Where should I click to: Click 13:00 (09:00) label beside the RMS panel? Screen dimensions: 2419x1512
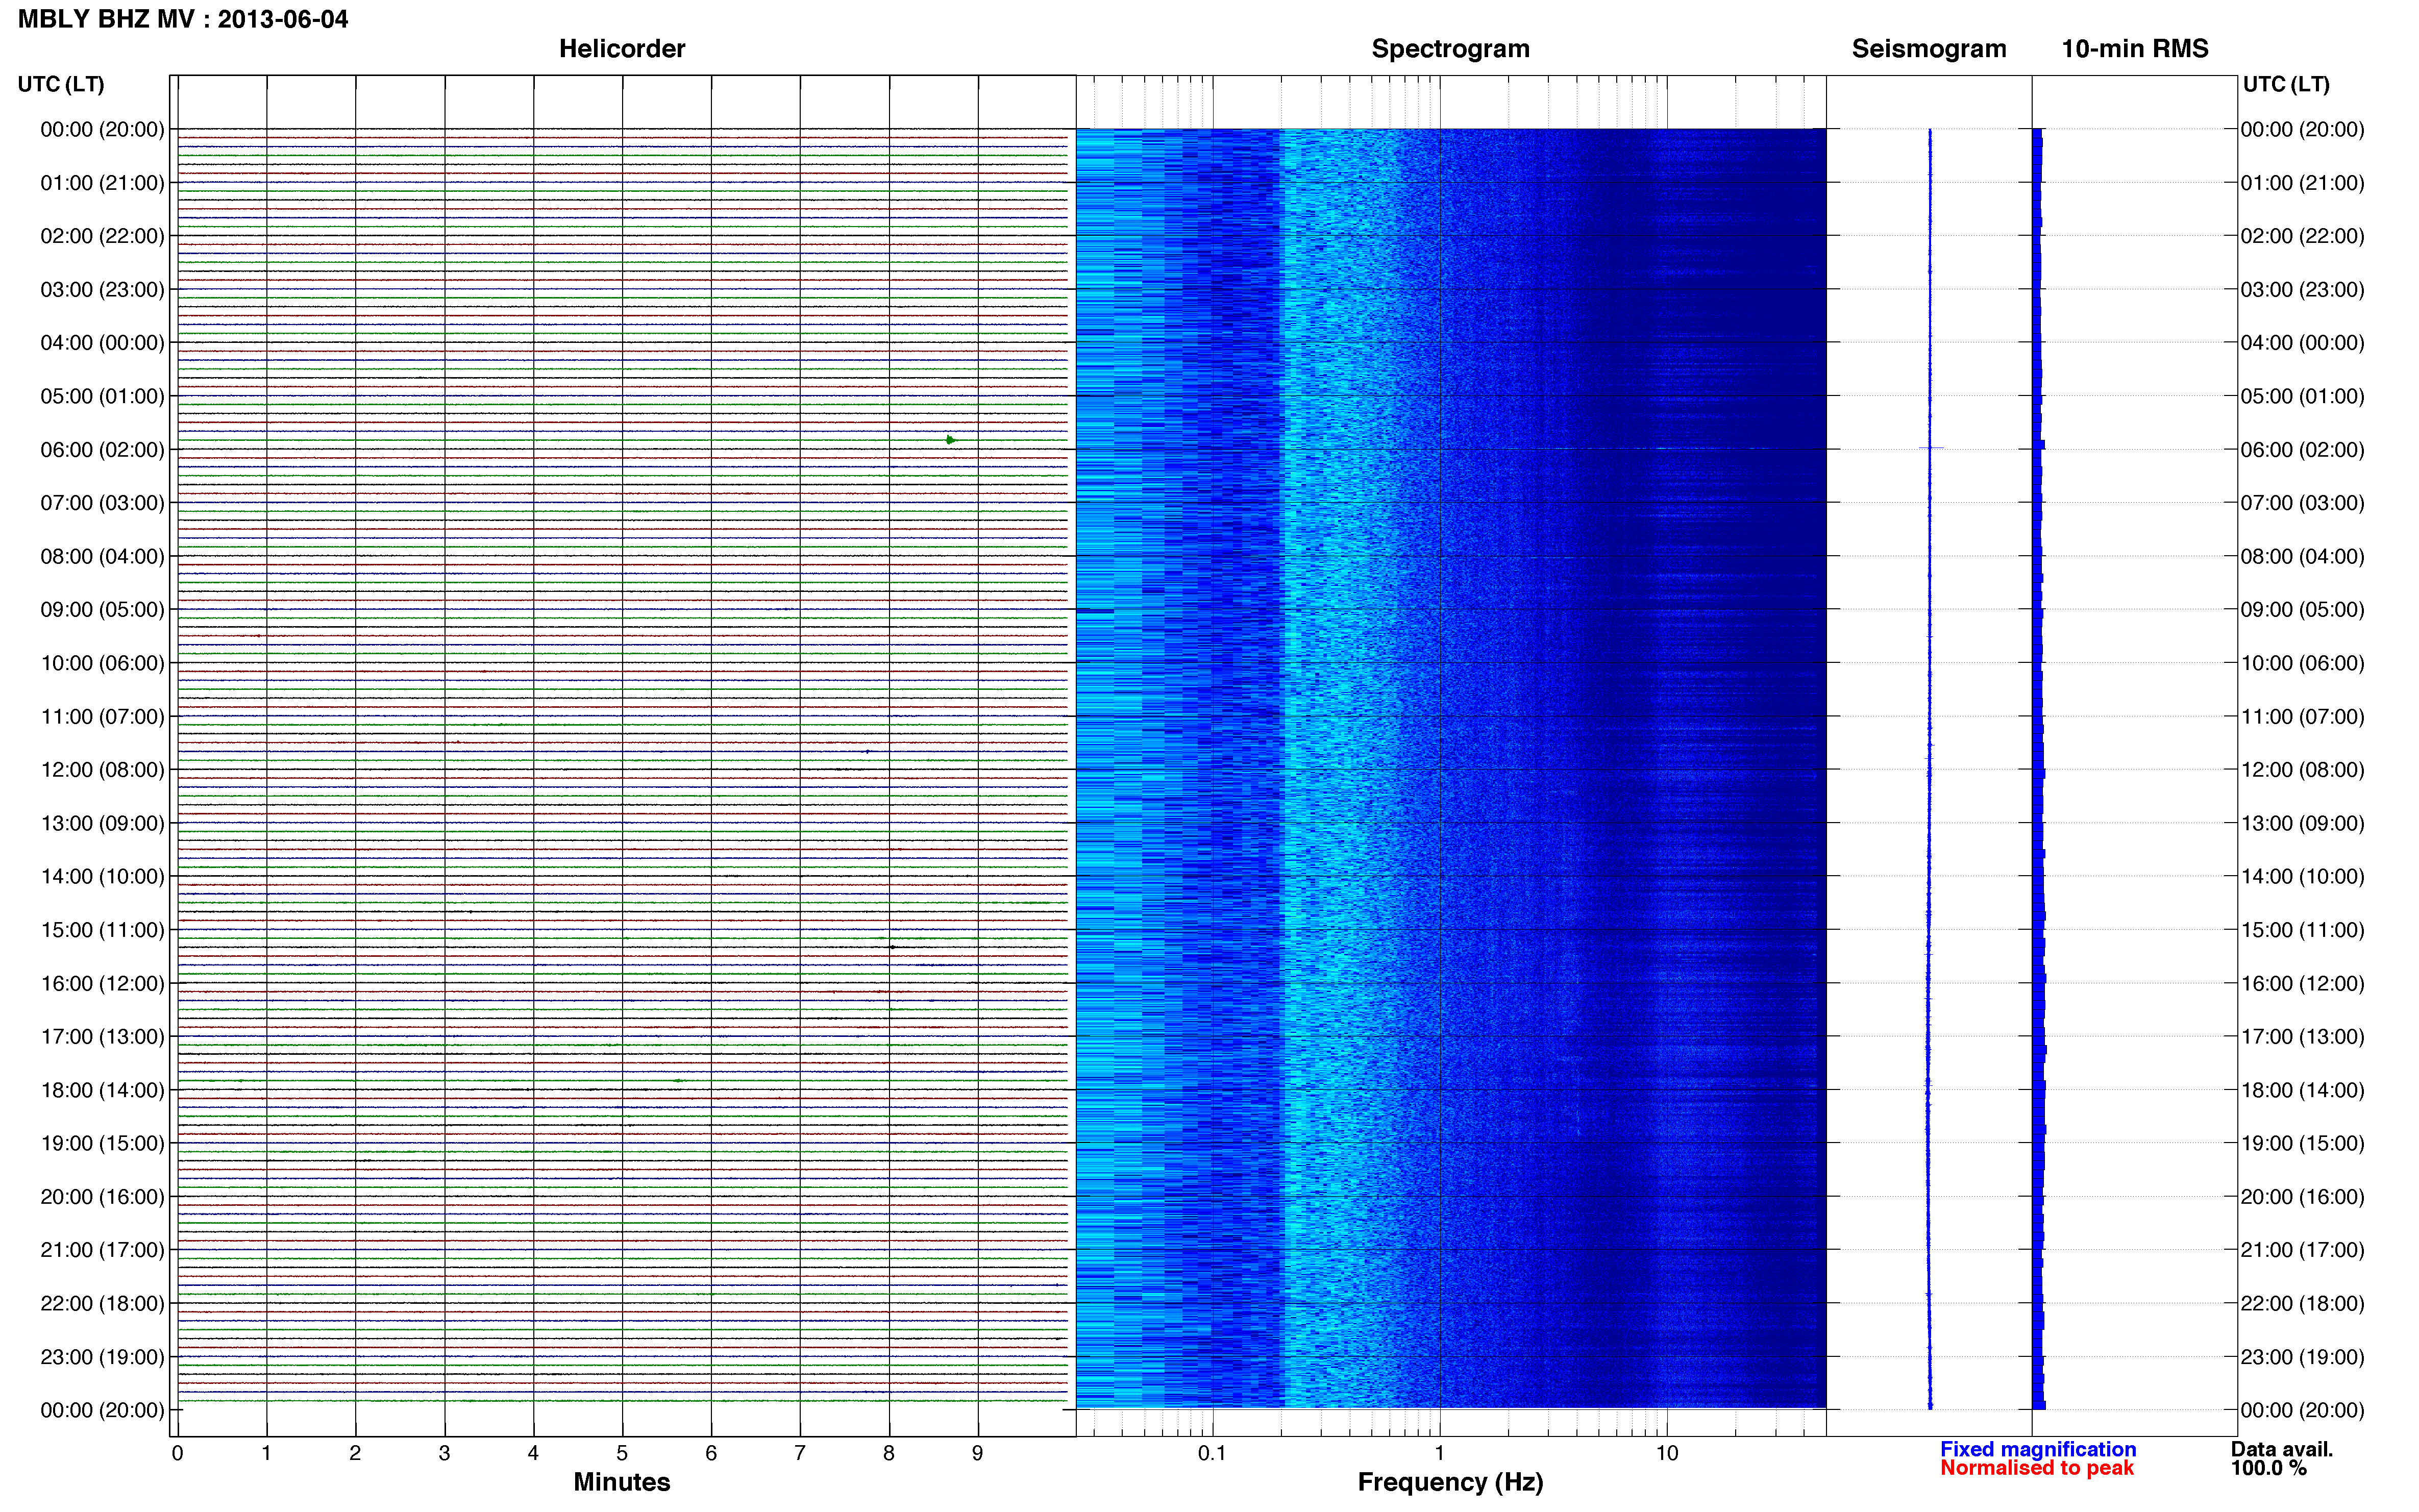tap(2302, 823)
